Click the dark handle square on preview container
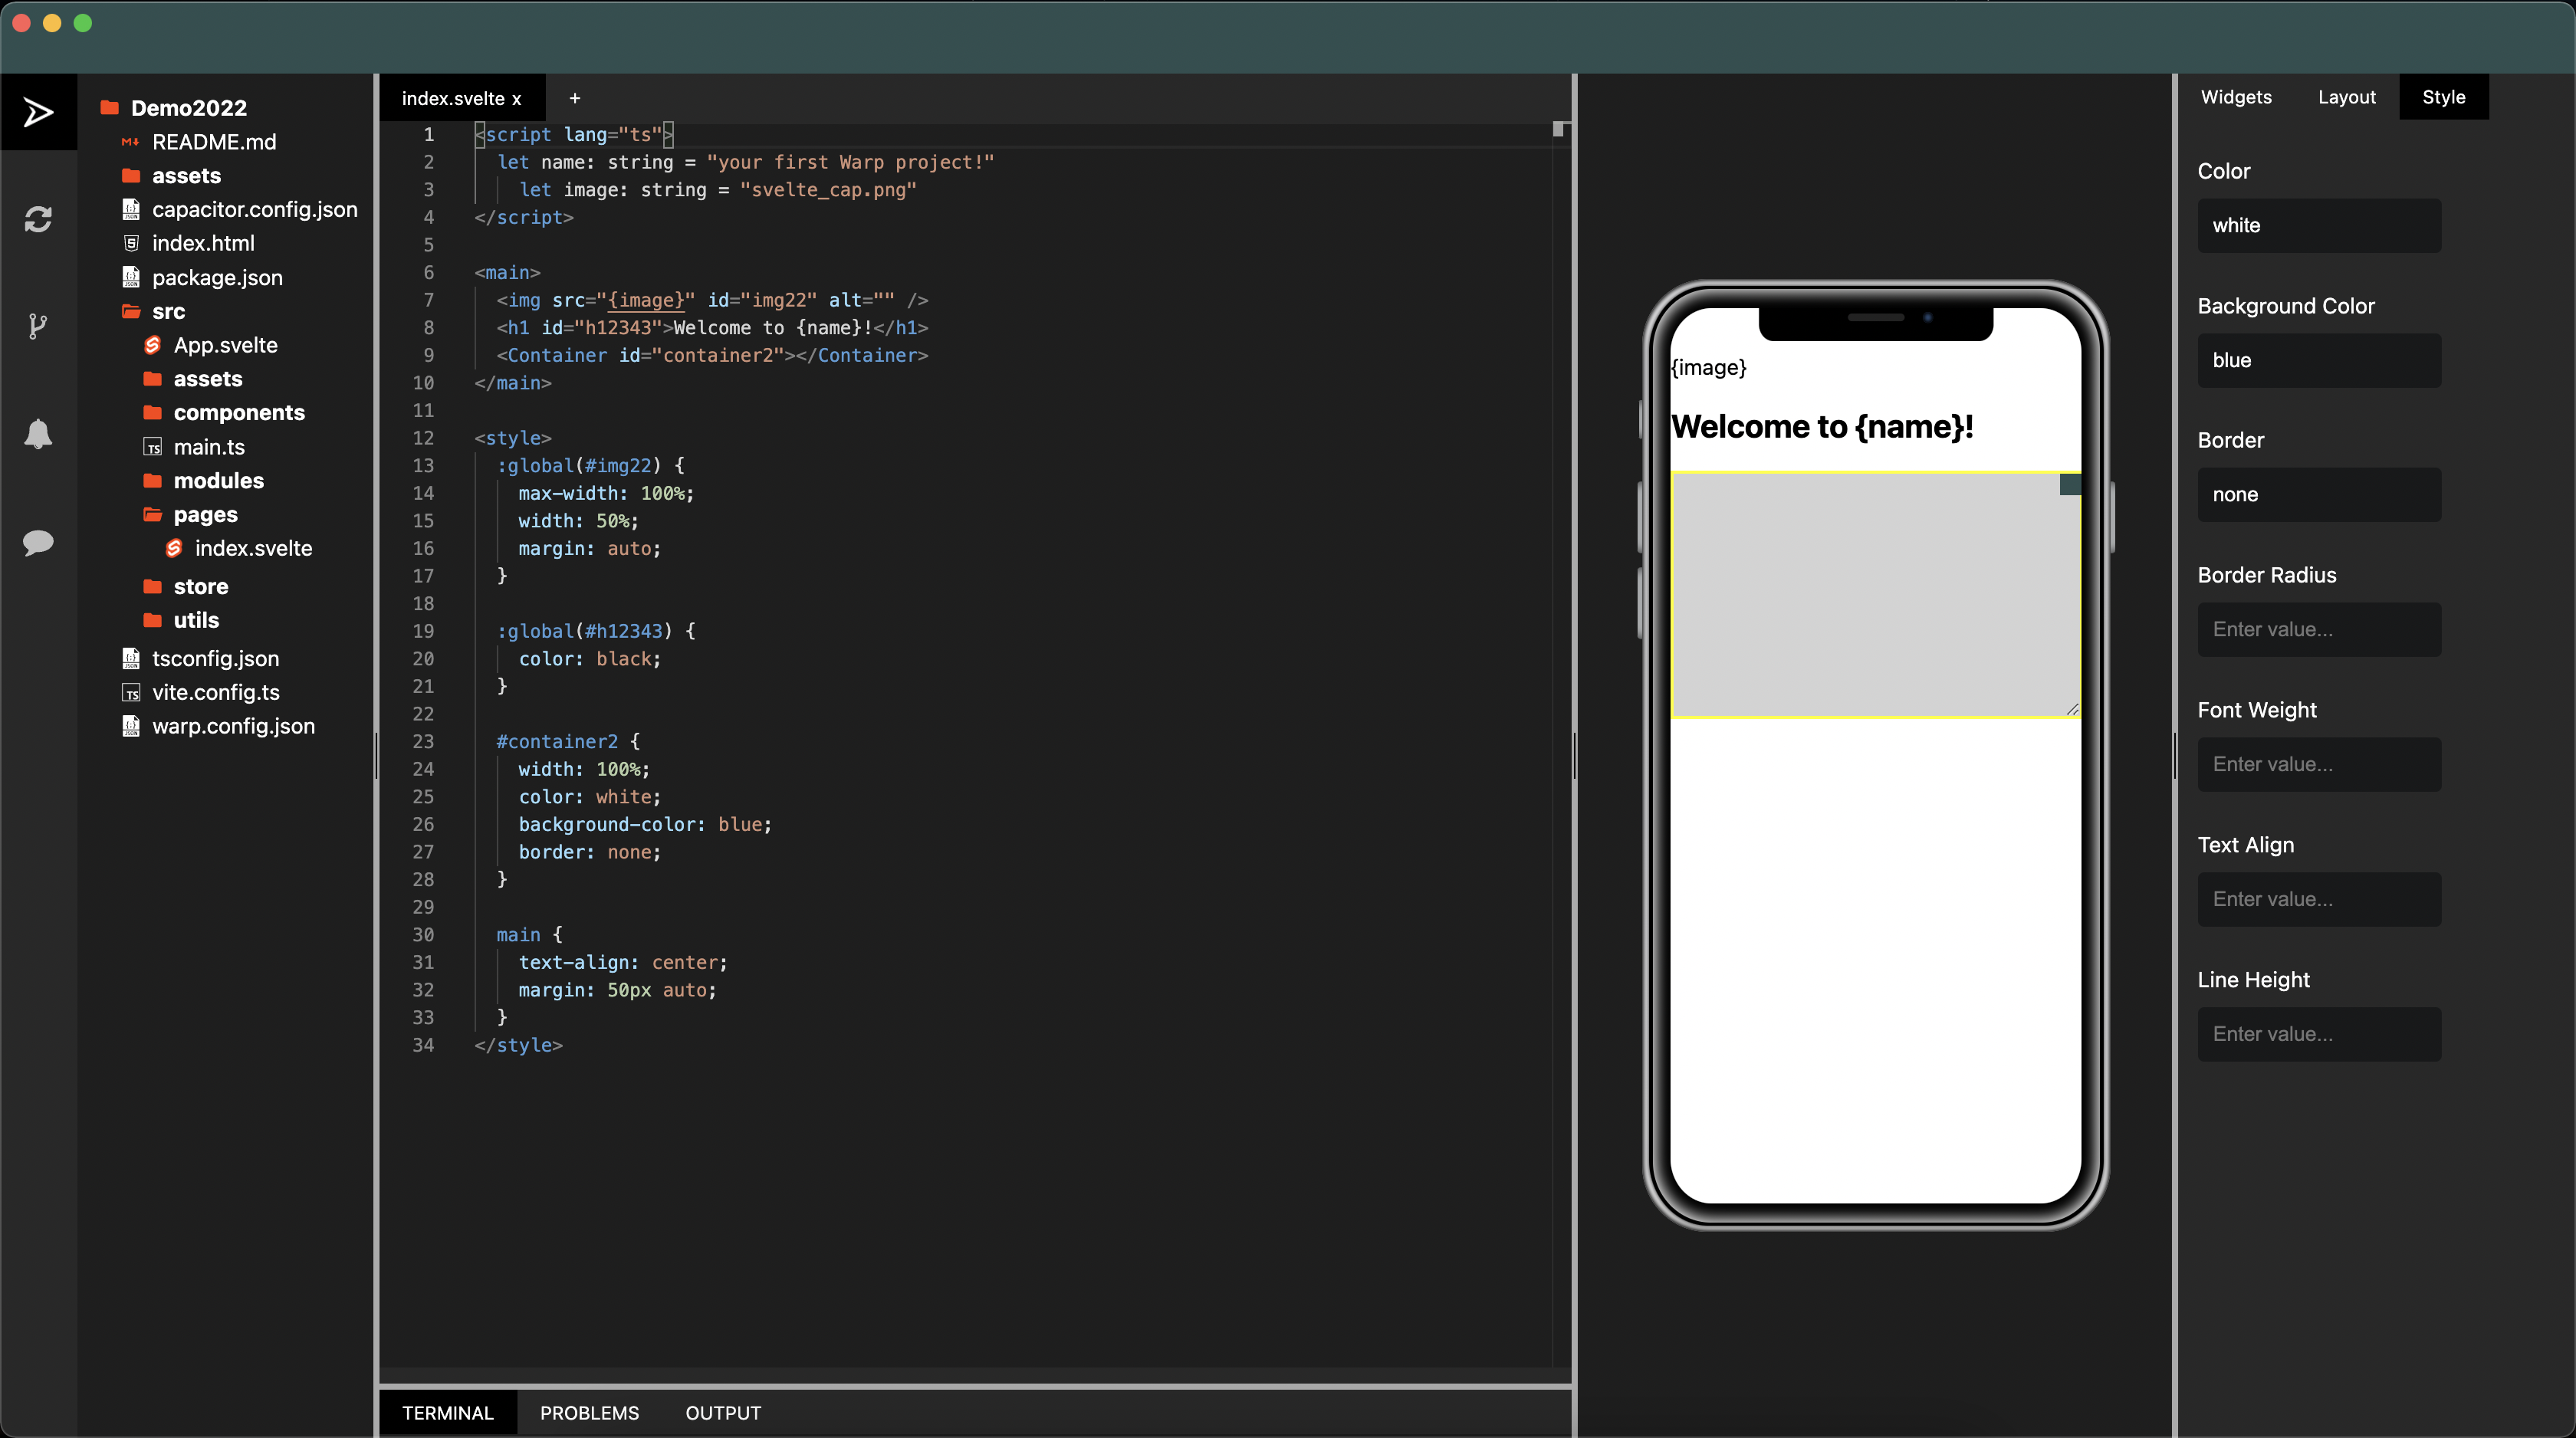Screen dimensions: 2576x1438 coord(2070,485)
